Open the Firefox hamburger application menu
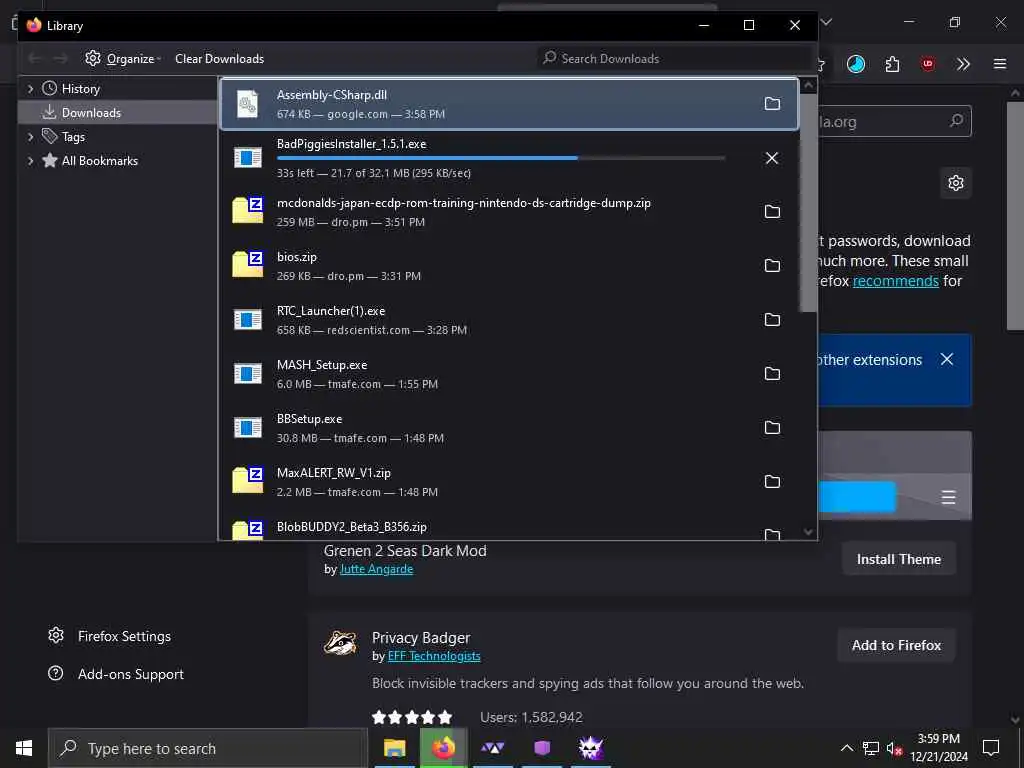The image size is (1024, 768). tap(1000, 64)
